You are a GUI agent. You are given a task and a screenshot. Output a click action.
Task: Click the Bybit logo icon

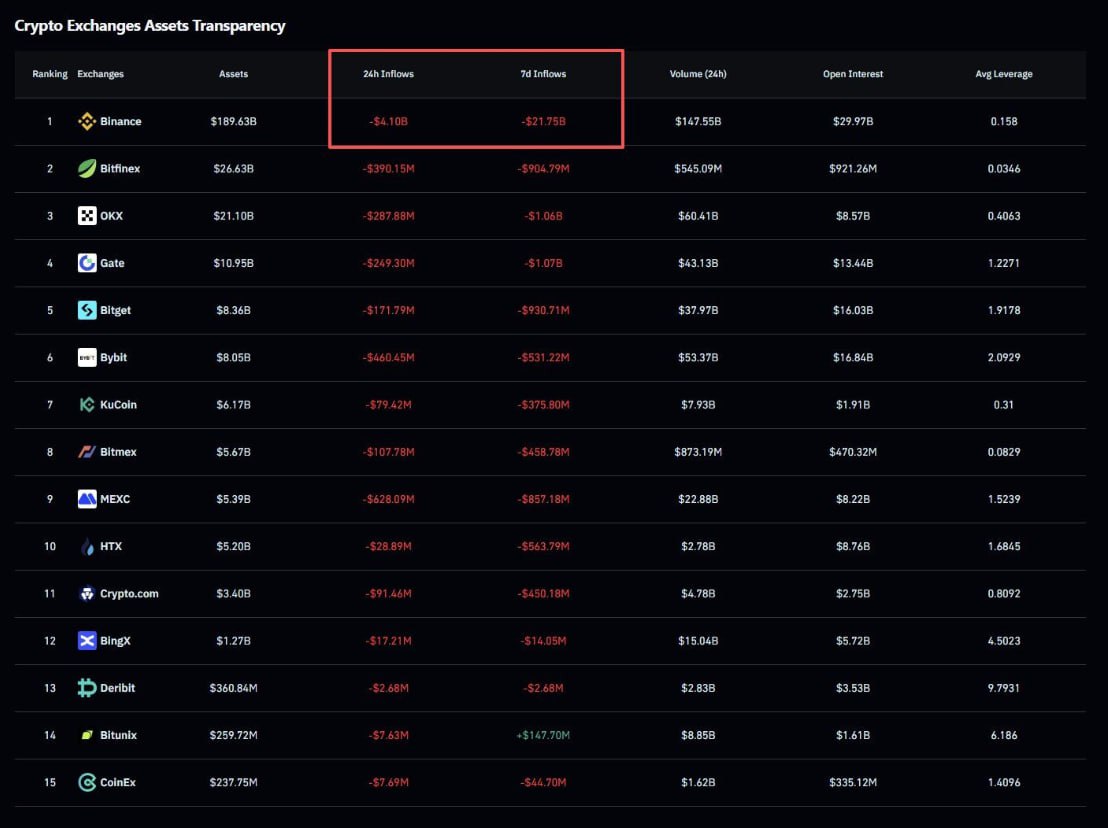click(x=87, y=358)
